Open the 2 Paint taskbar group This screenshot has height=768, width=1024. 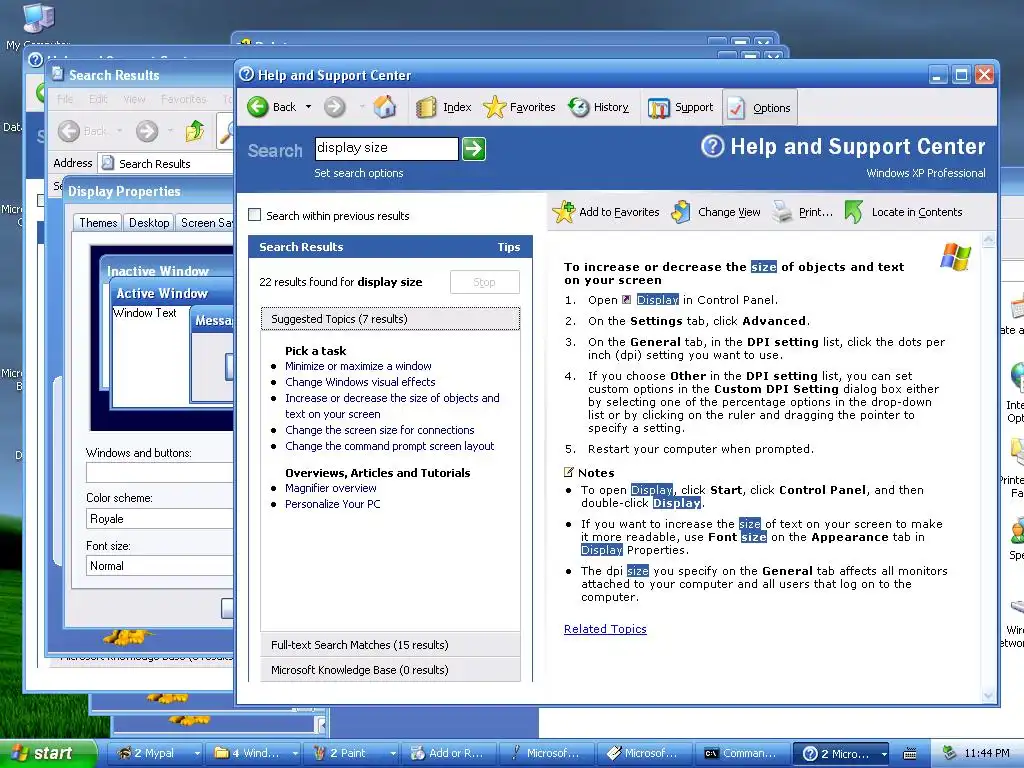[x=353, y=753]
